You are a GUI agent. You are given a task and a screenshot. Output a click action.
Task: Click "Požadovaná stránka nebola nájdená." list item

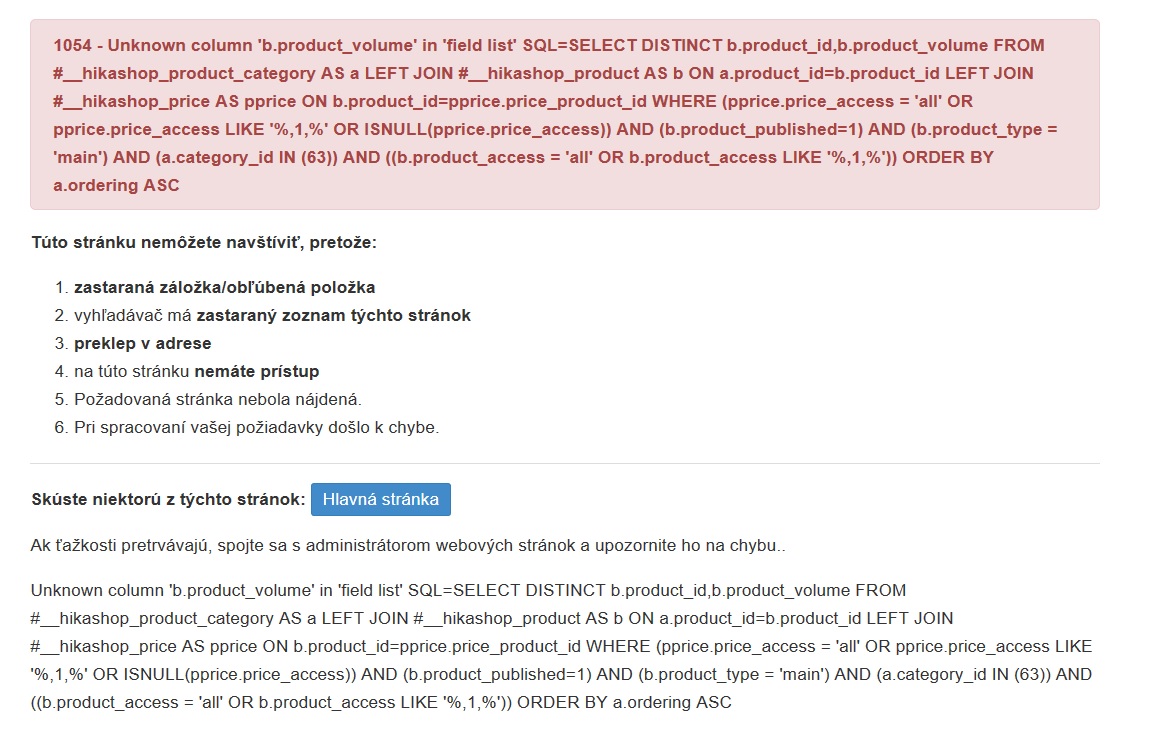217,400
